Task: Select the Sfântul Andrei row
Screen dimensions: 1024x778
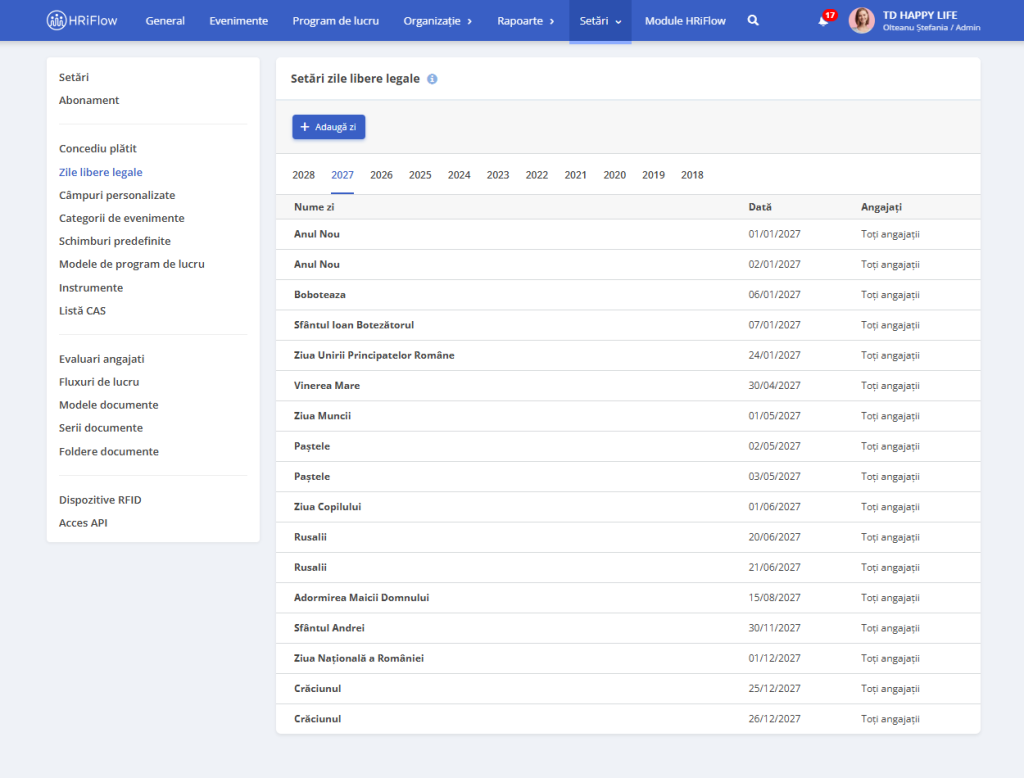Action: [x=628, y=628]
